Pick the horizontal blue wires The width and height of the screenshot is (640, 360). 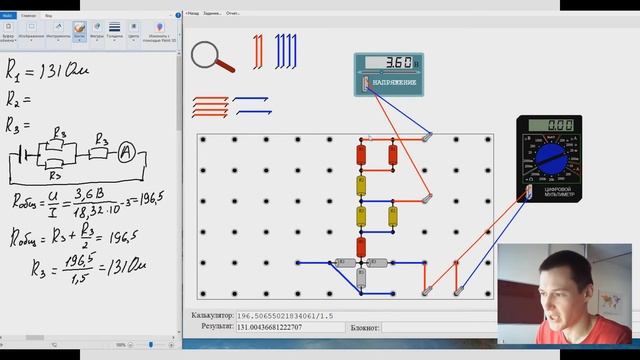pos(252,106)
